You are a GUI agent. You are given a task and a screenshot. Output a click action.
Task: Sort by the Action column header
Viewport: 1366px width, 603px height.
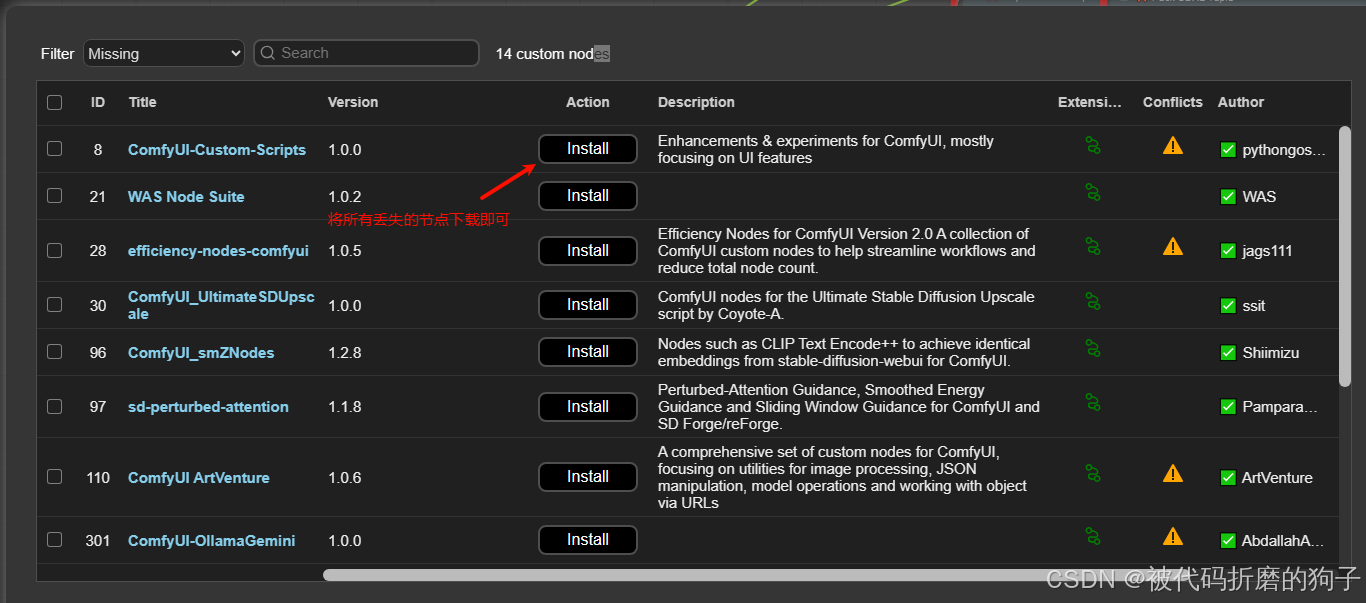pos(588,102)
